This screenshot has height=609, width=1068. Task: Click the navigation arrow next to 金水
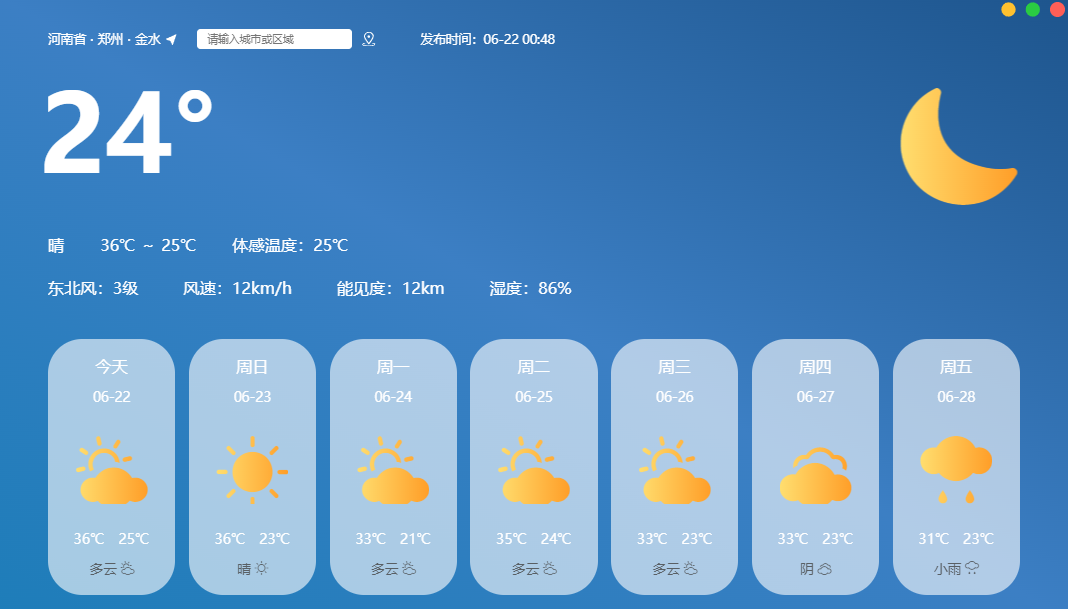171,39
